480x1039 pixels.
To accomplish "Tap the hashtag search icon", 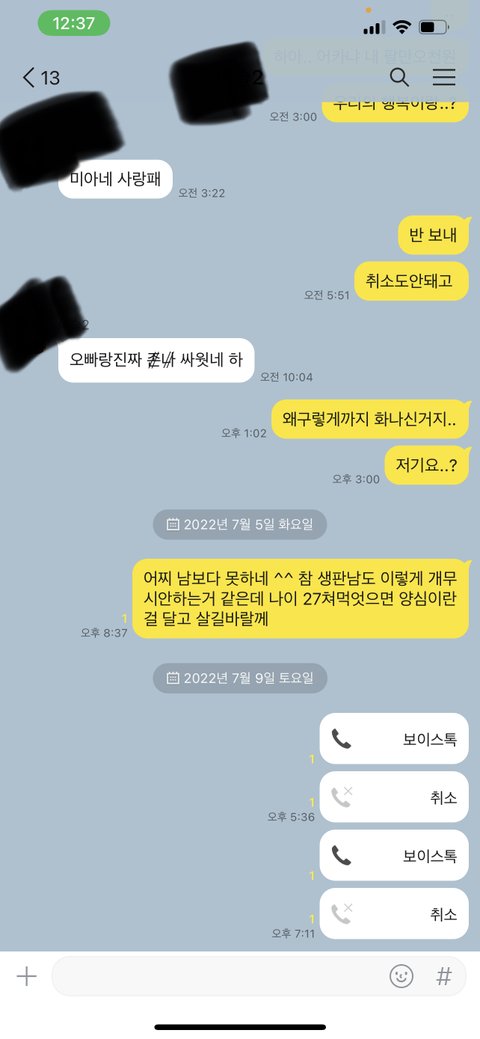I will [x=444, y=976].
